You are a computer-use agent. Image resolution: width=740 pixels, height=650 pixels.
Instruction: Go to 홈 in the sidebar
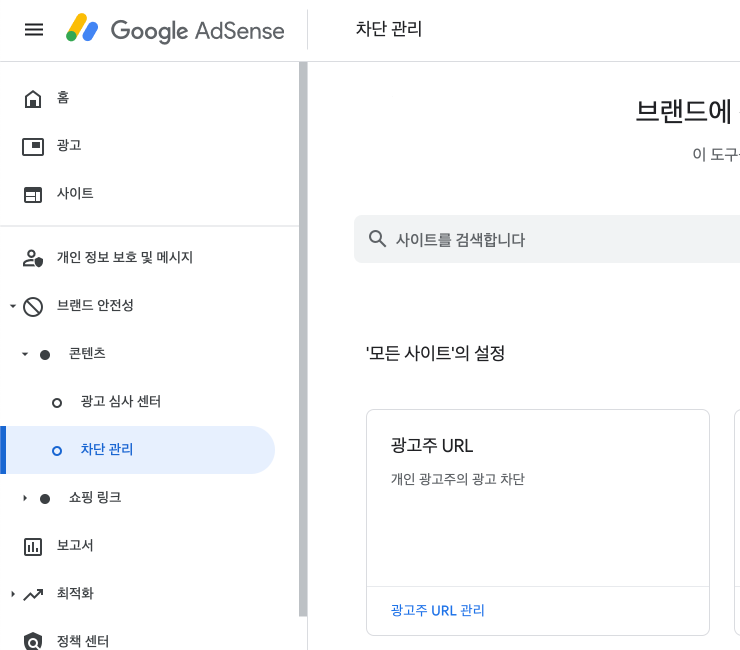[63, 97]
